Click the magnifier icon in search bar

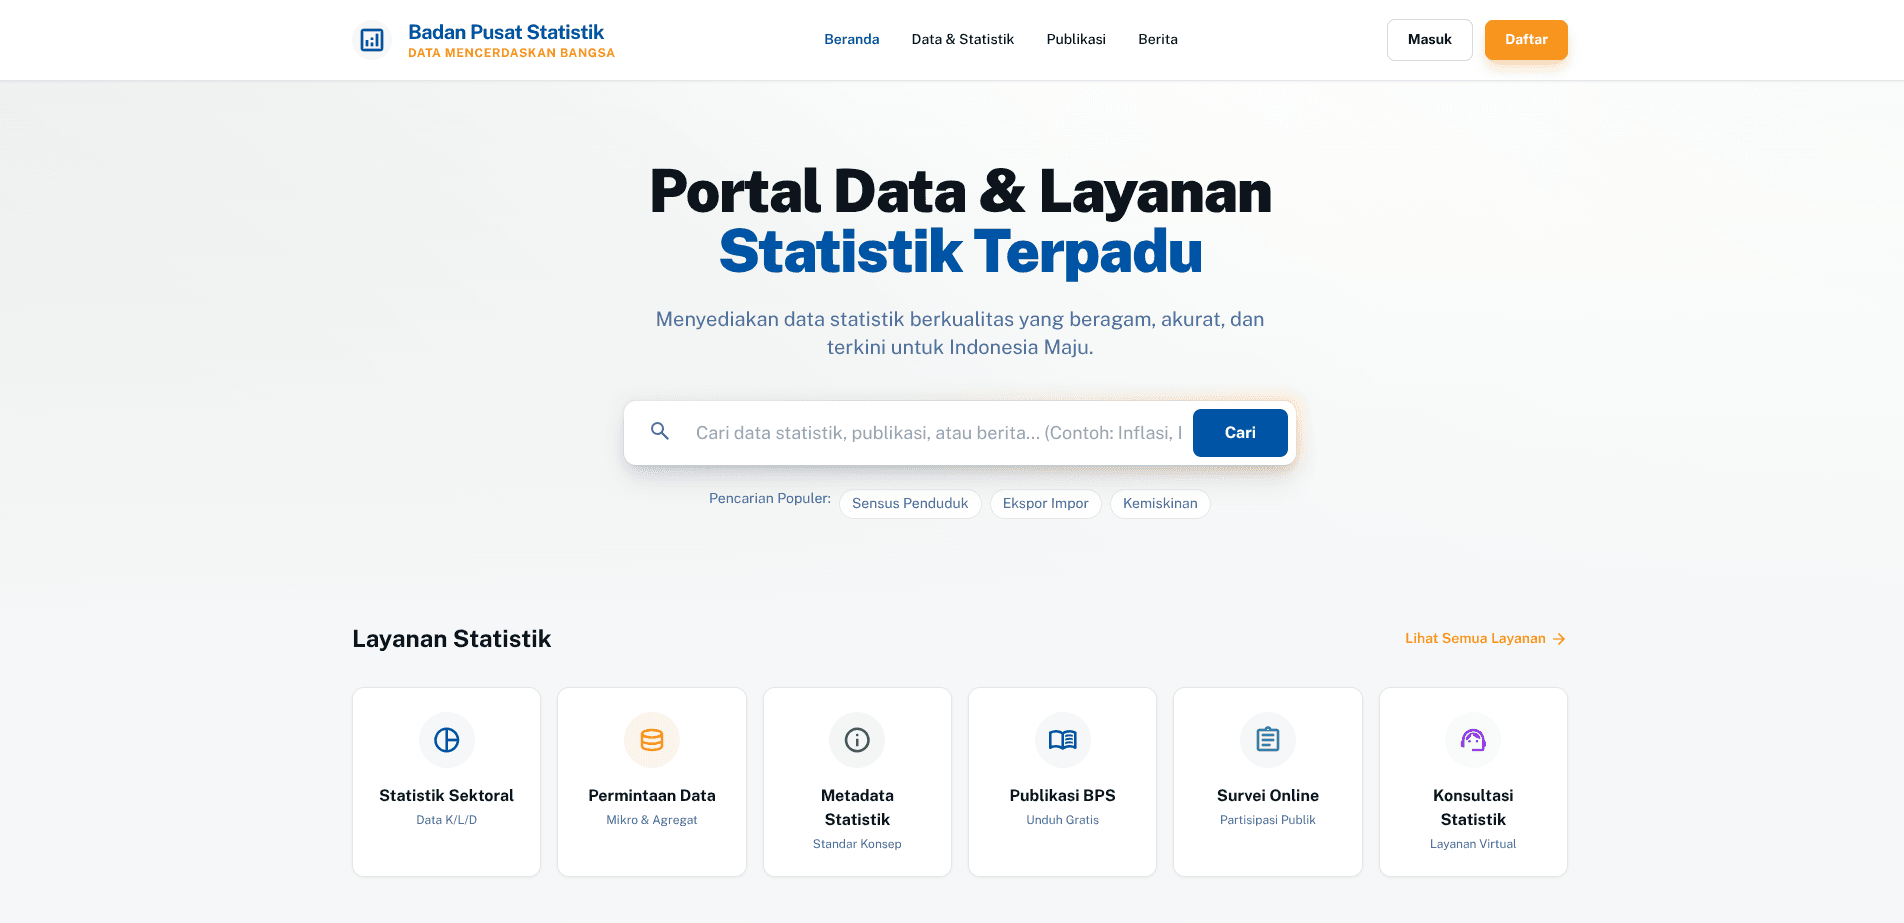[x=660, y=432]
